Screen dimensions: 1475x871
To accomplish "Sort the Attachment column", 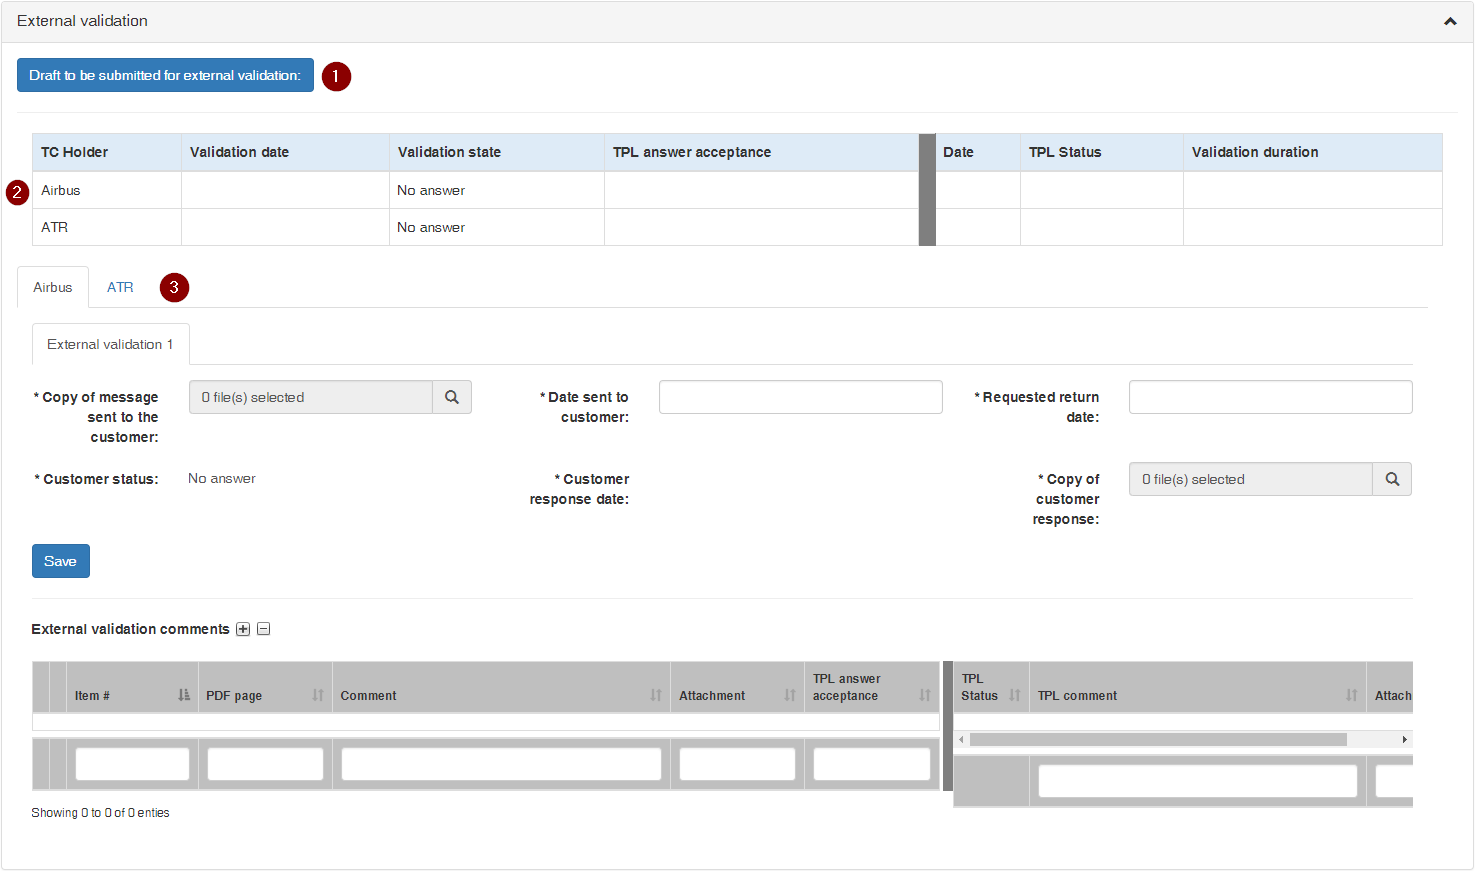I will click(x=790, y=695).
